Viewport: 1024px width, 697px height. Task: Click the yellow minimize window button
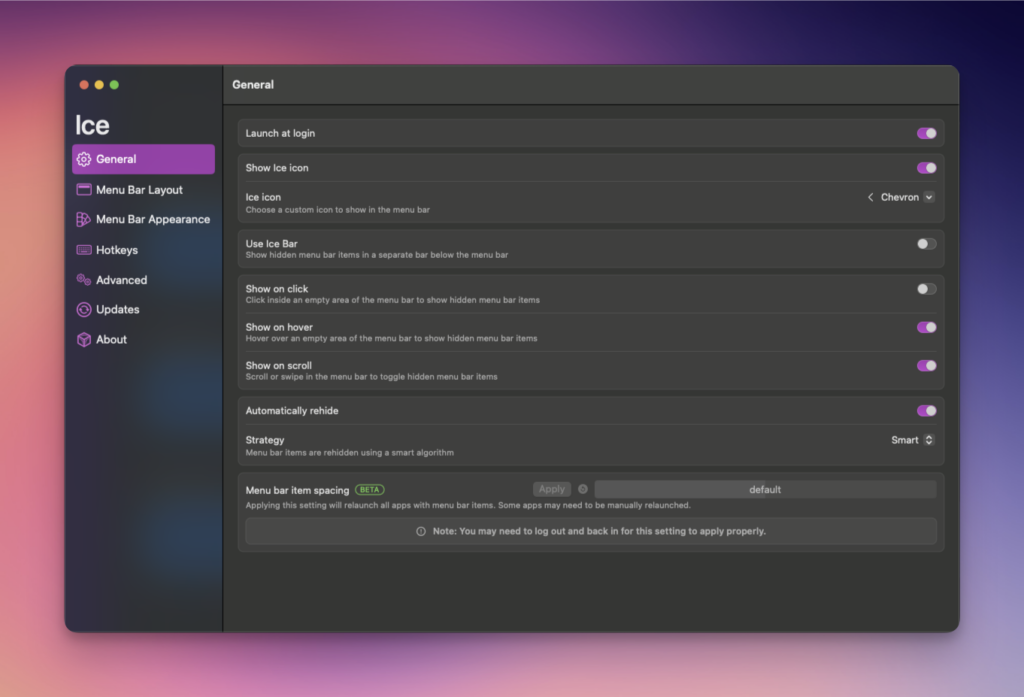pyautogui.click(x=99, y=85)
